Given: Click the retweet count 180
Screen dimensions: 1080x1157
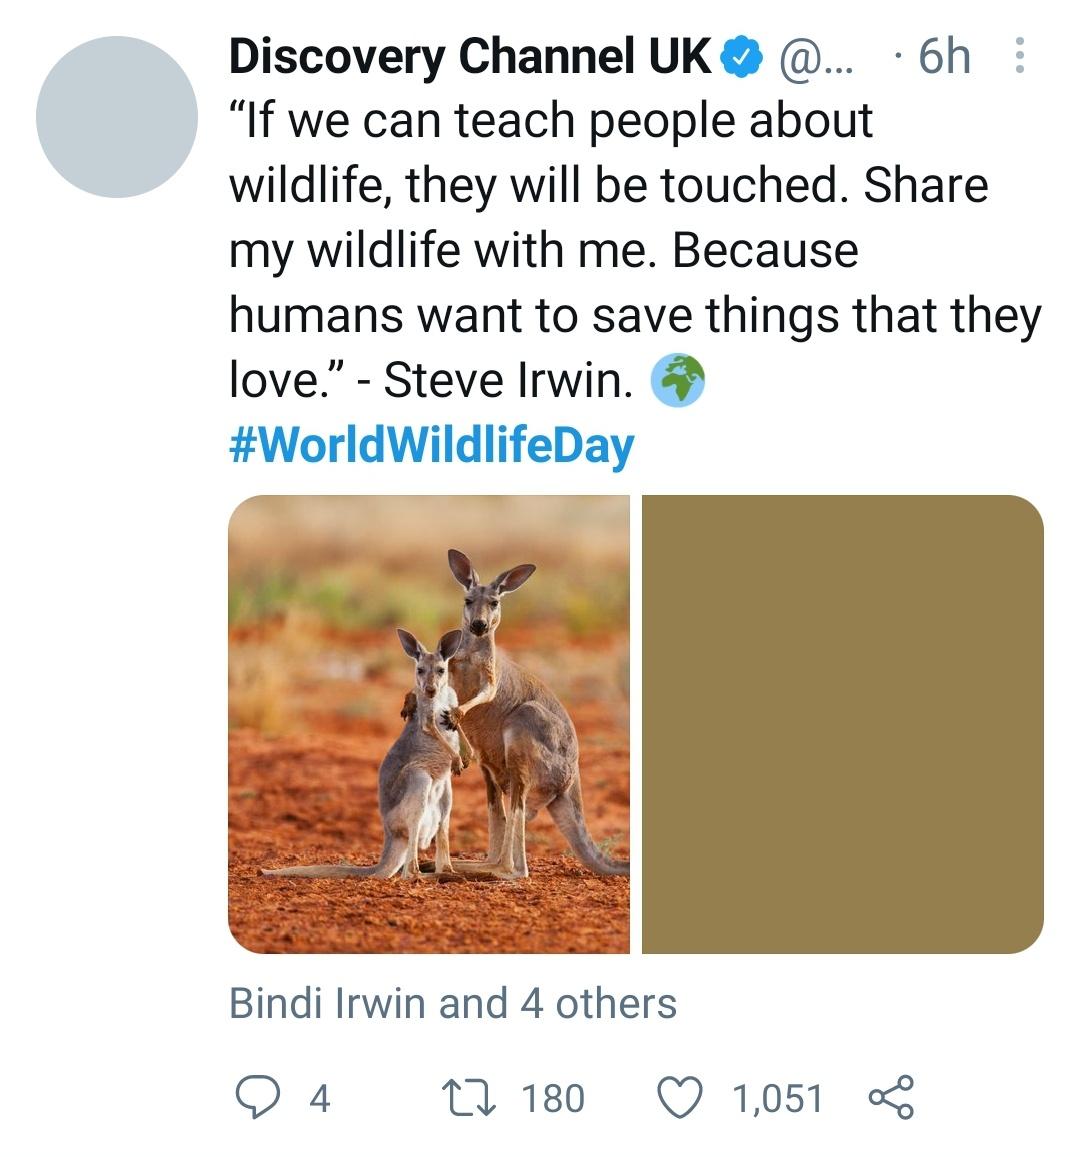Looking at the screenshot, I should coord(553,1098).
